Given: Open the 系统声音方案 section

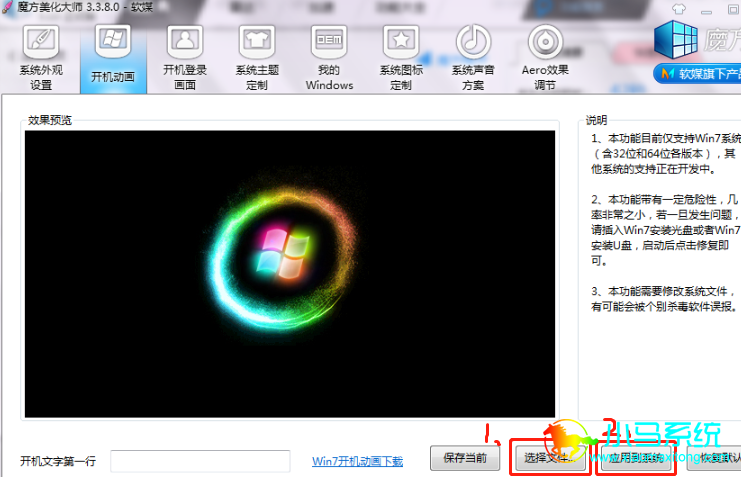Looking at the screenshot, I should tap(473, 58).
